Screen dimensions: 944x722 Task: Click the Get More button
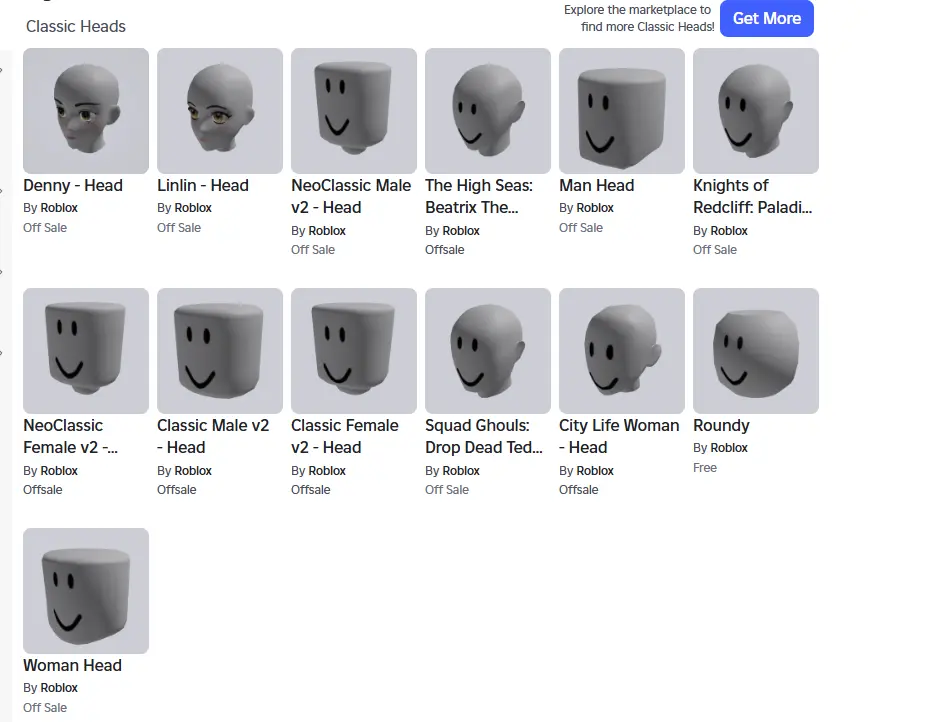click(766, 18)
